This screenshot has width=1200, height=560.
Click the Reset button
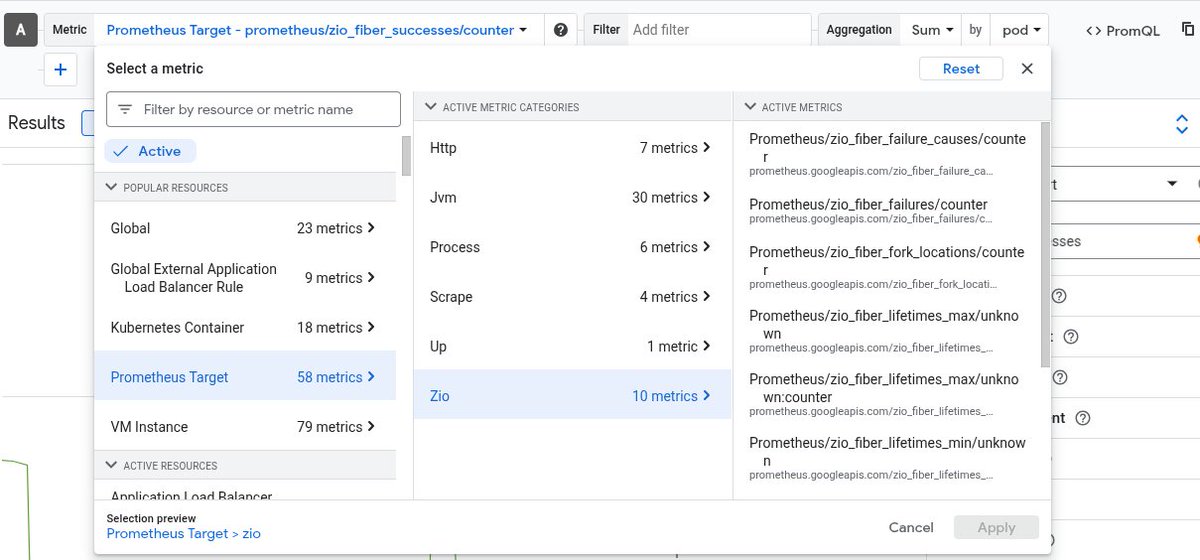[961, 69]
